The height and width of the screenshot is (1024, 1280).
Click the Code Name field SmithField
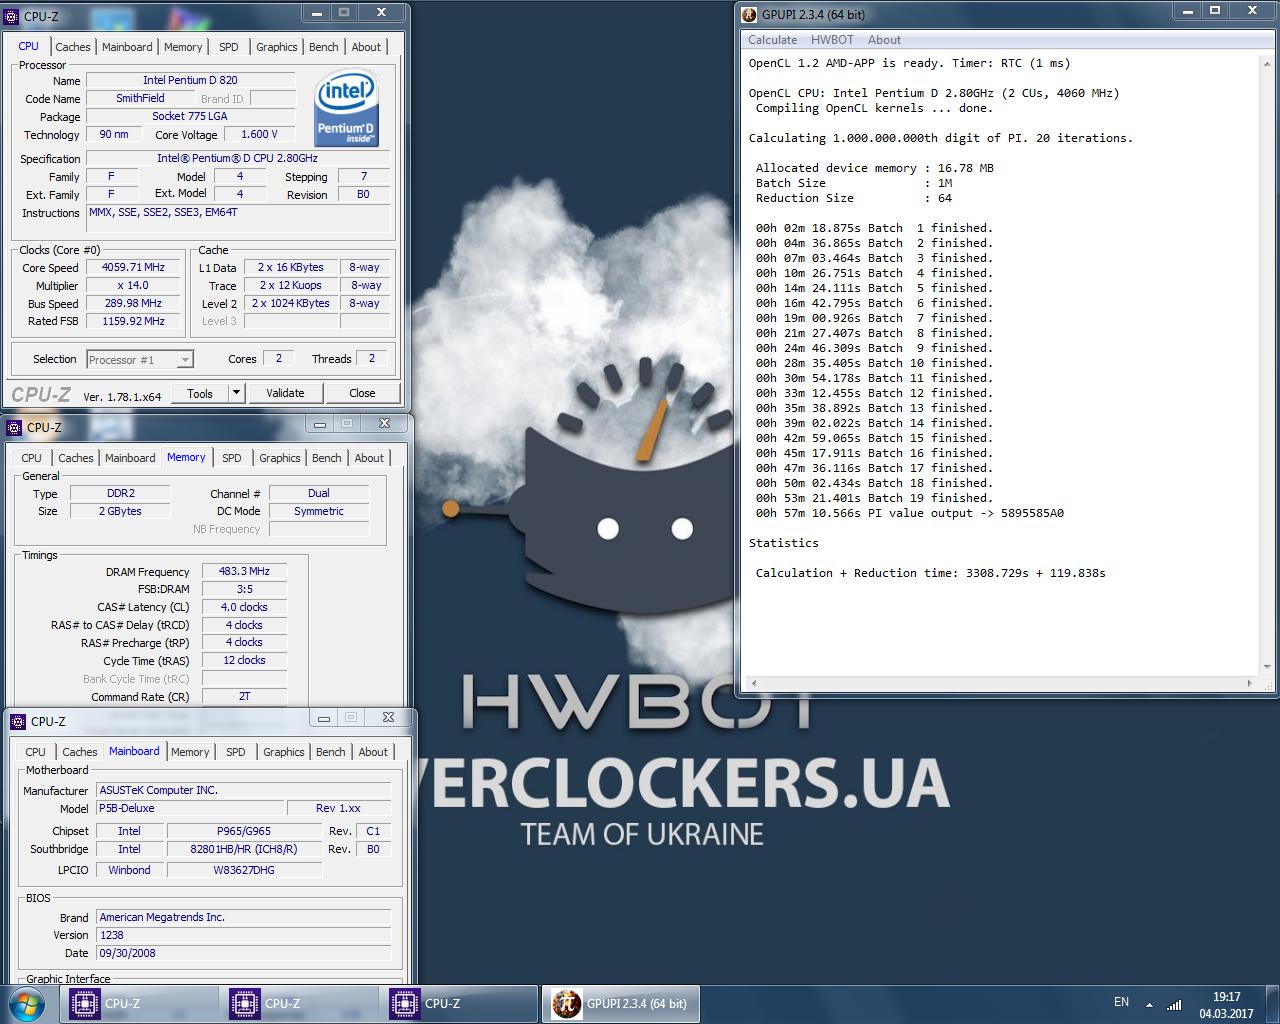(x=140, y=98)
